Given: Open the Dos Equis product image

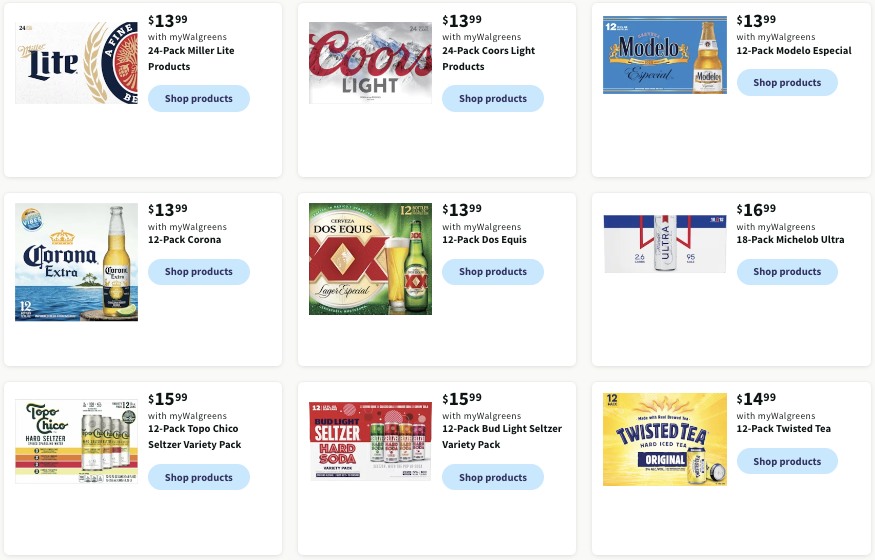Looking at the screenshot, I should (371, 259).
